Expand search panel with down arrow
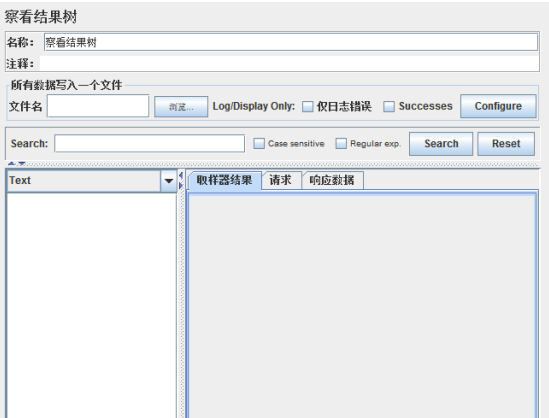549x418 pixels. click(x=22, y=163)
